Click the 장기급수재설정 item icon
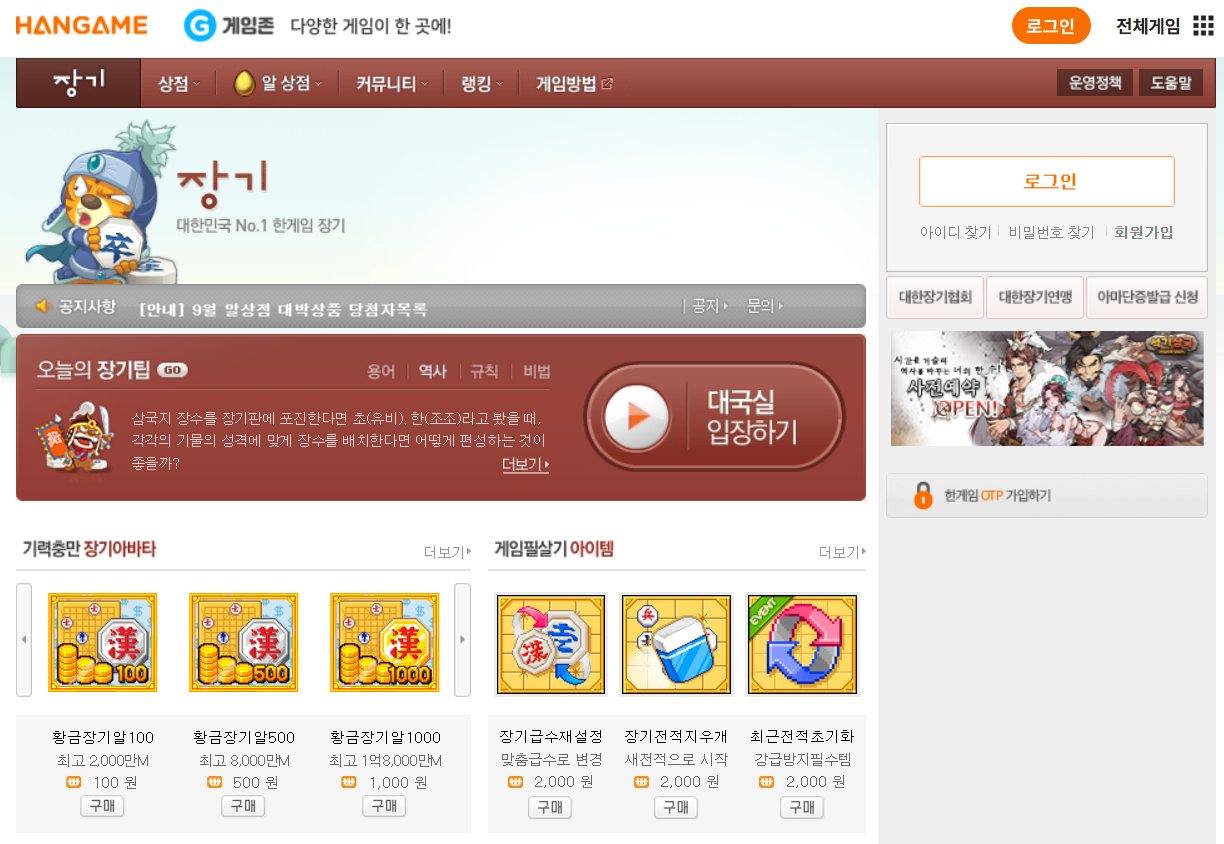 551,644
